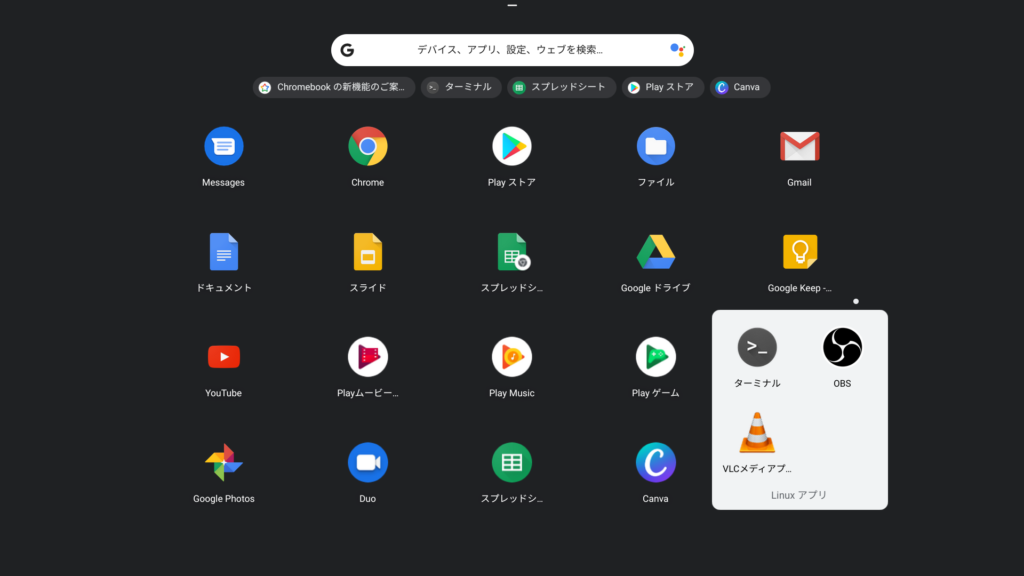1024x576 pixels.
Task: Open the ファイル app
Action: pos(656,146)
